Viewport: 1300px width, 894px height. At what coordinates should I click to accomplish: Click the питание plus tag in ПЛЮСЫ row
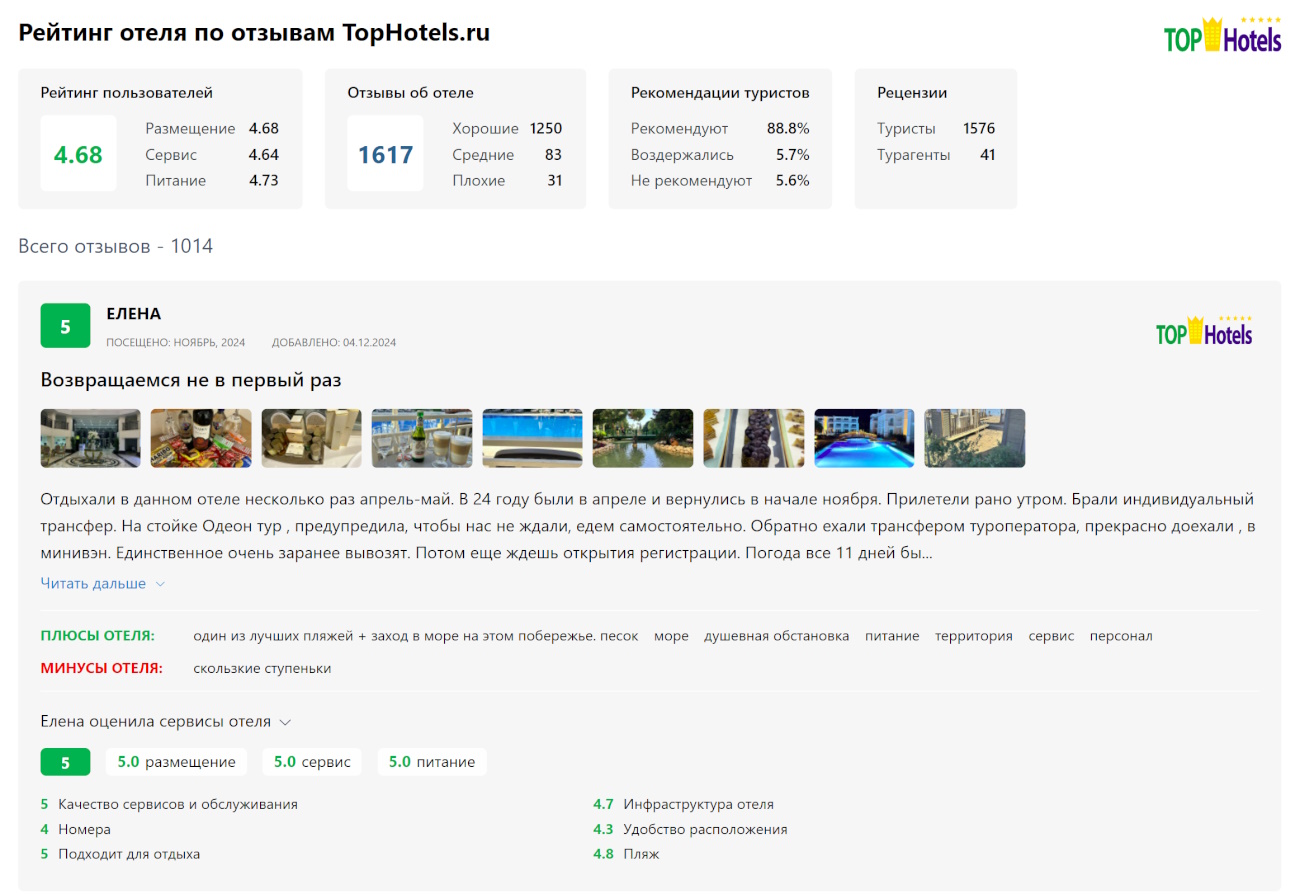pyautogui.click(x=892, y=636)
